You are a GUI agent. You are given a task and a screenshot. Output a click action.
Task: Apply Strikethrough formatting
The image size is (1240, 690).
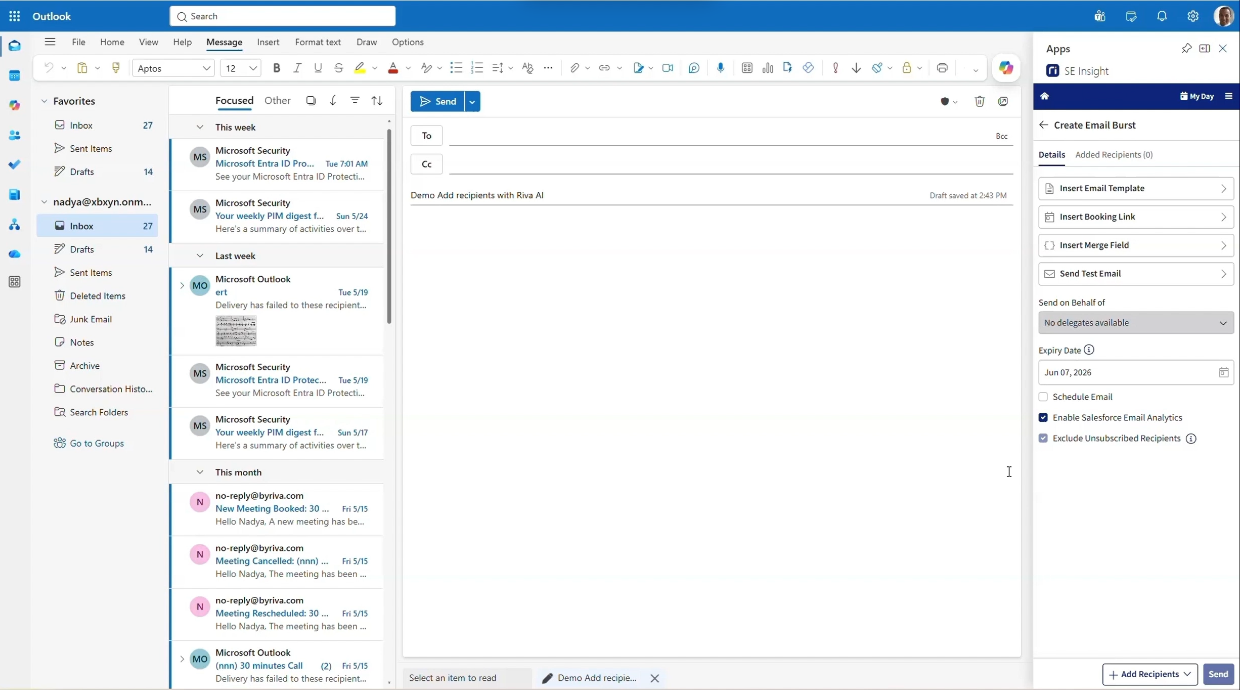(339, 68)
